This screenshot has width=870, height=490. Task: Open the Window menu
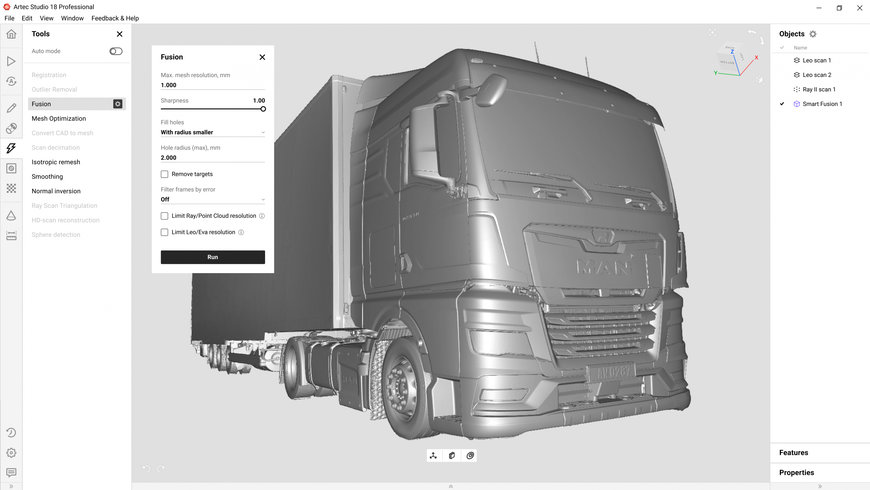[72, 18]
